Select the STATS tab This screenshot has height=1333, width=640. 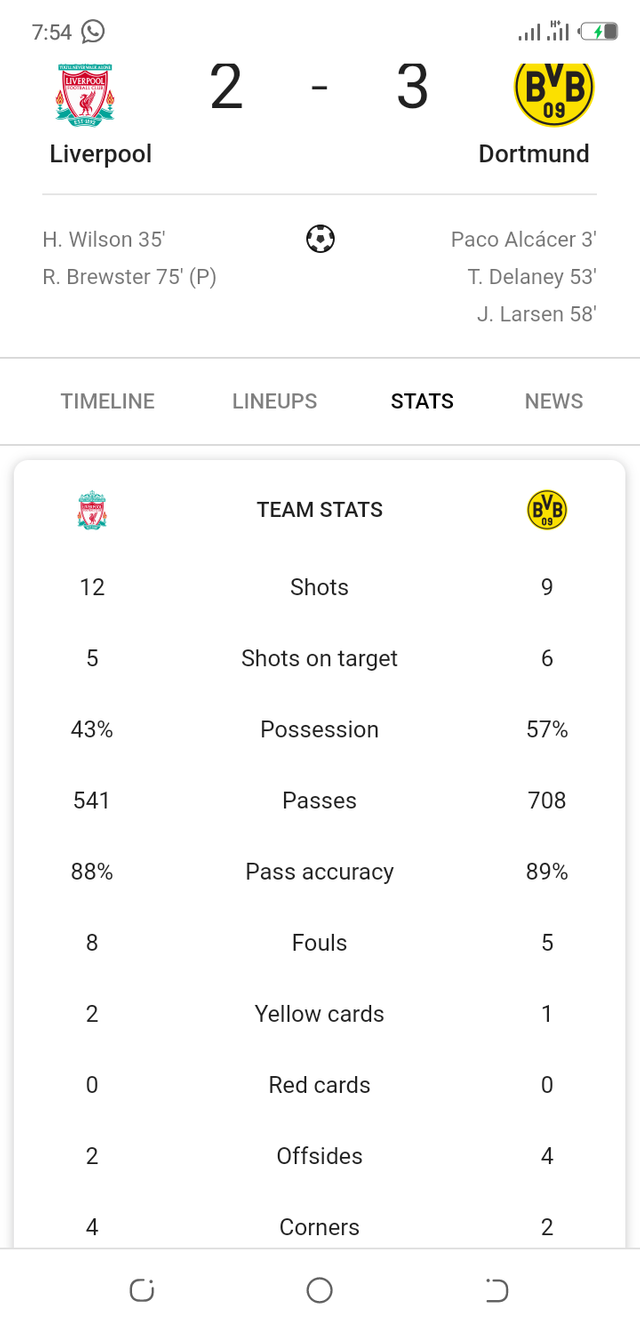[x=422, y=401]
